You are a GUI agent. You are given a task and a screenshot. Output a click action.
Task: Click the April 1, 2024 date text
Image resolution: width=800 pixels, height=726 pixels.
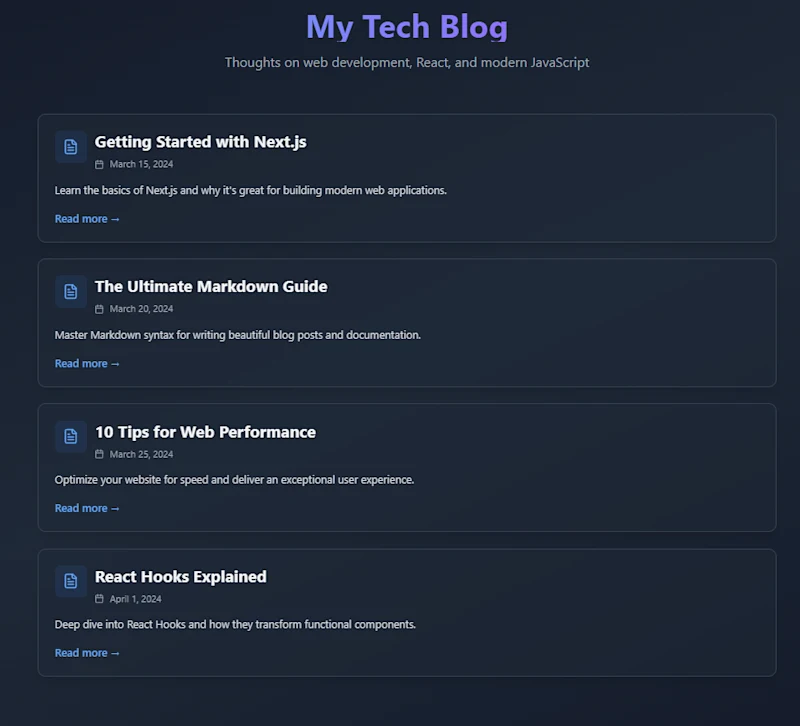coord(136,599)
